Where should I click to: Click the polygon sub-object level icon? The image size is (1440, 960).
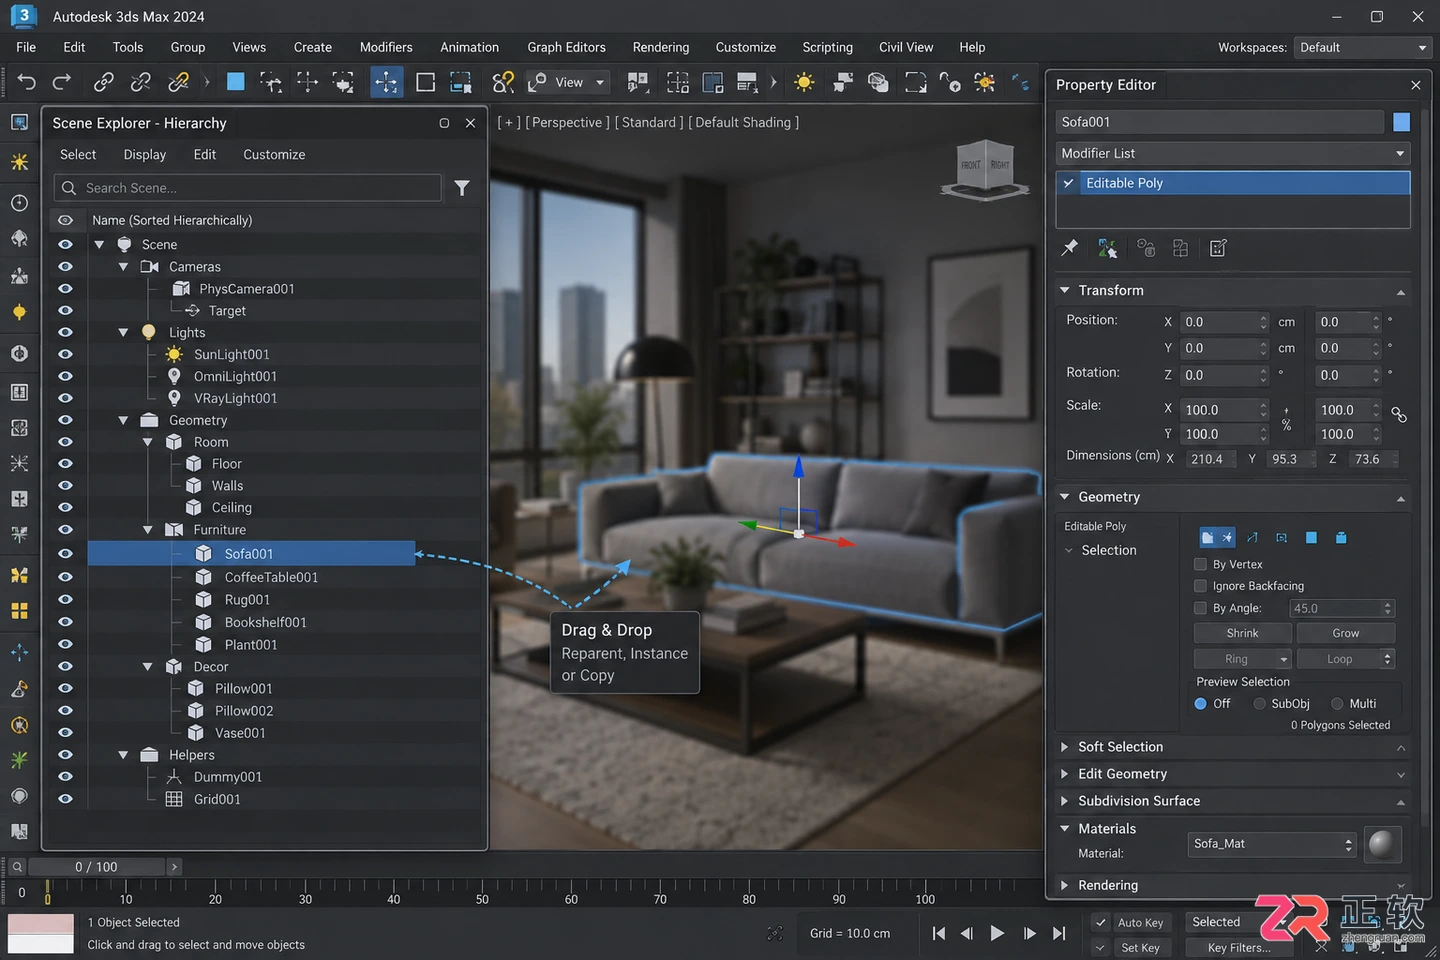[1311, 538]
